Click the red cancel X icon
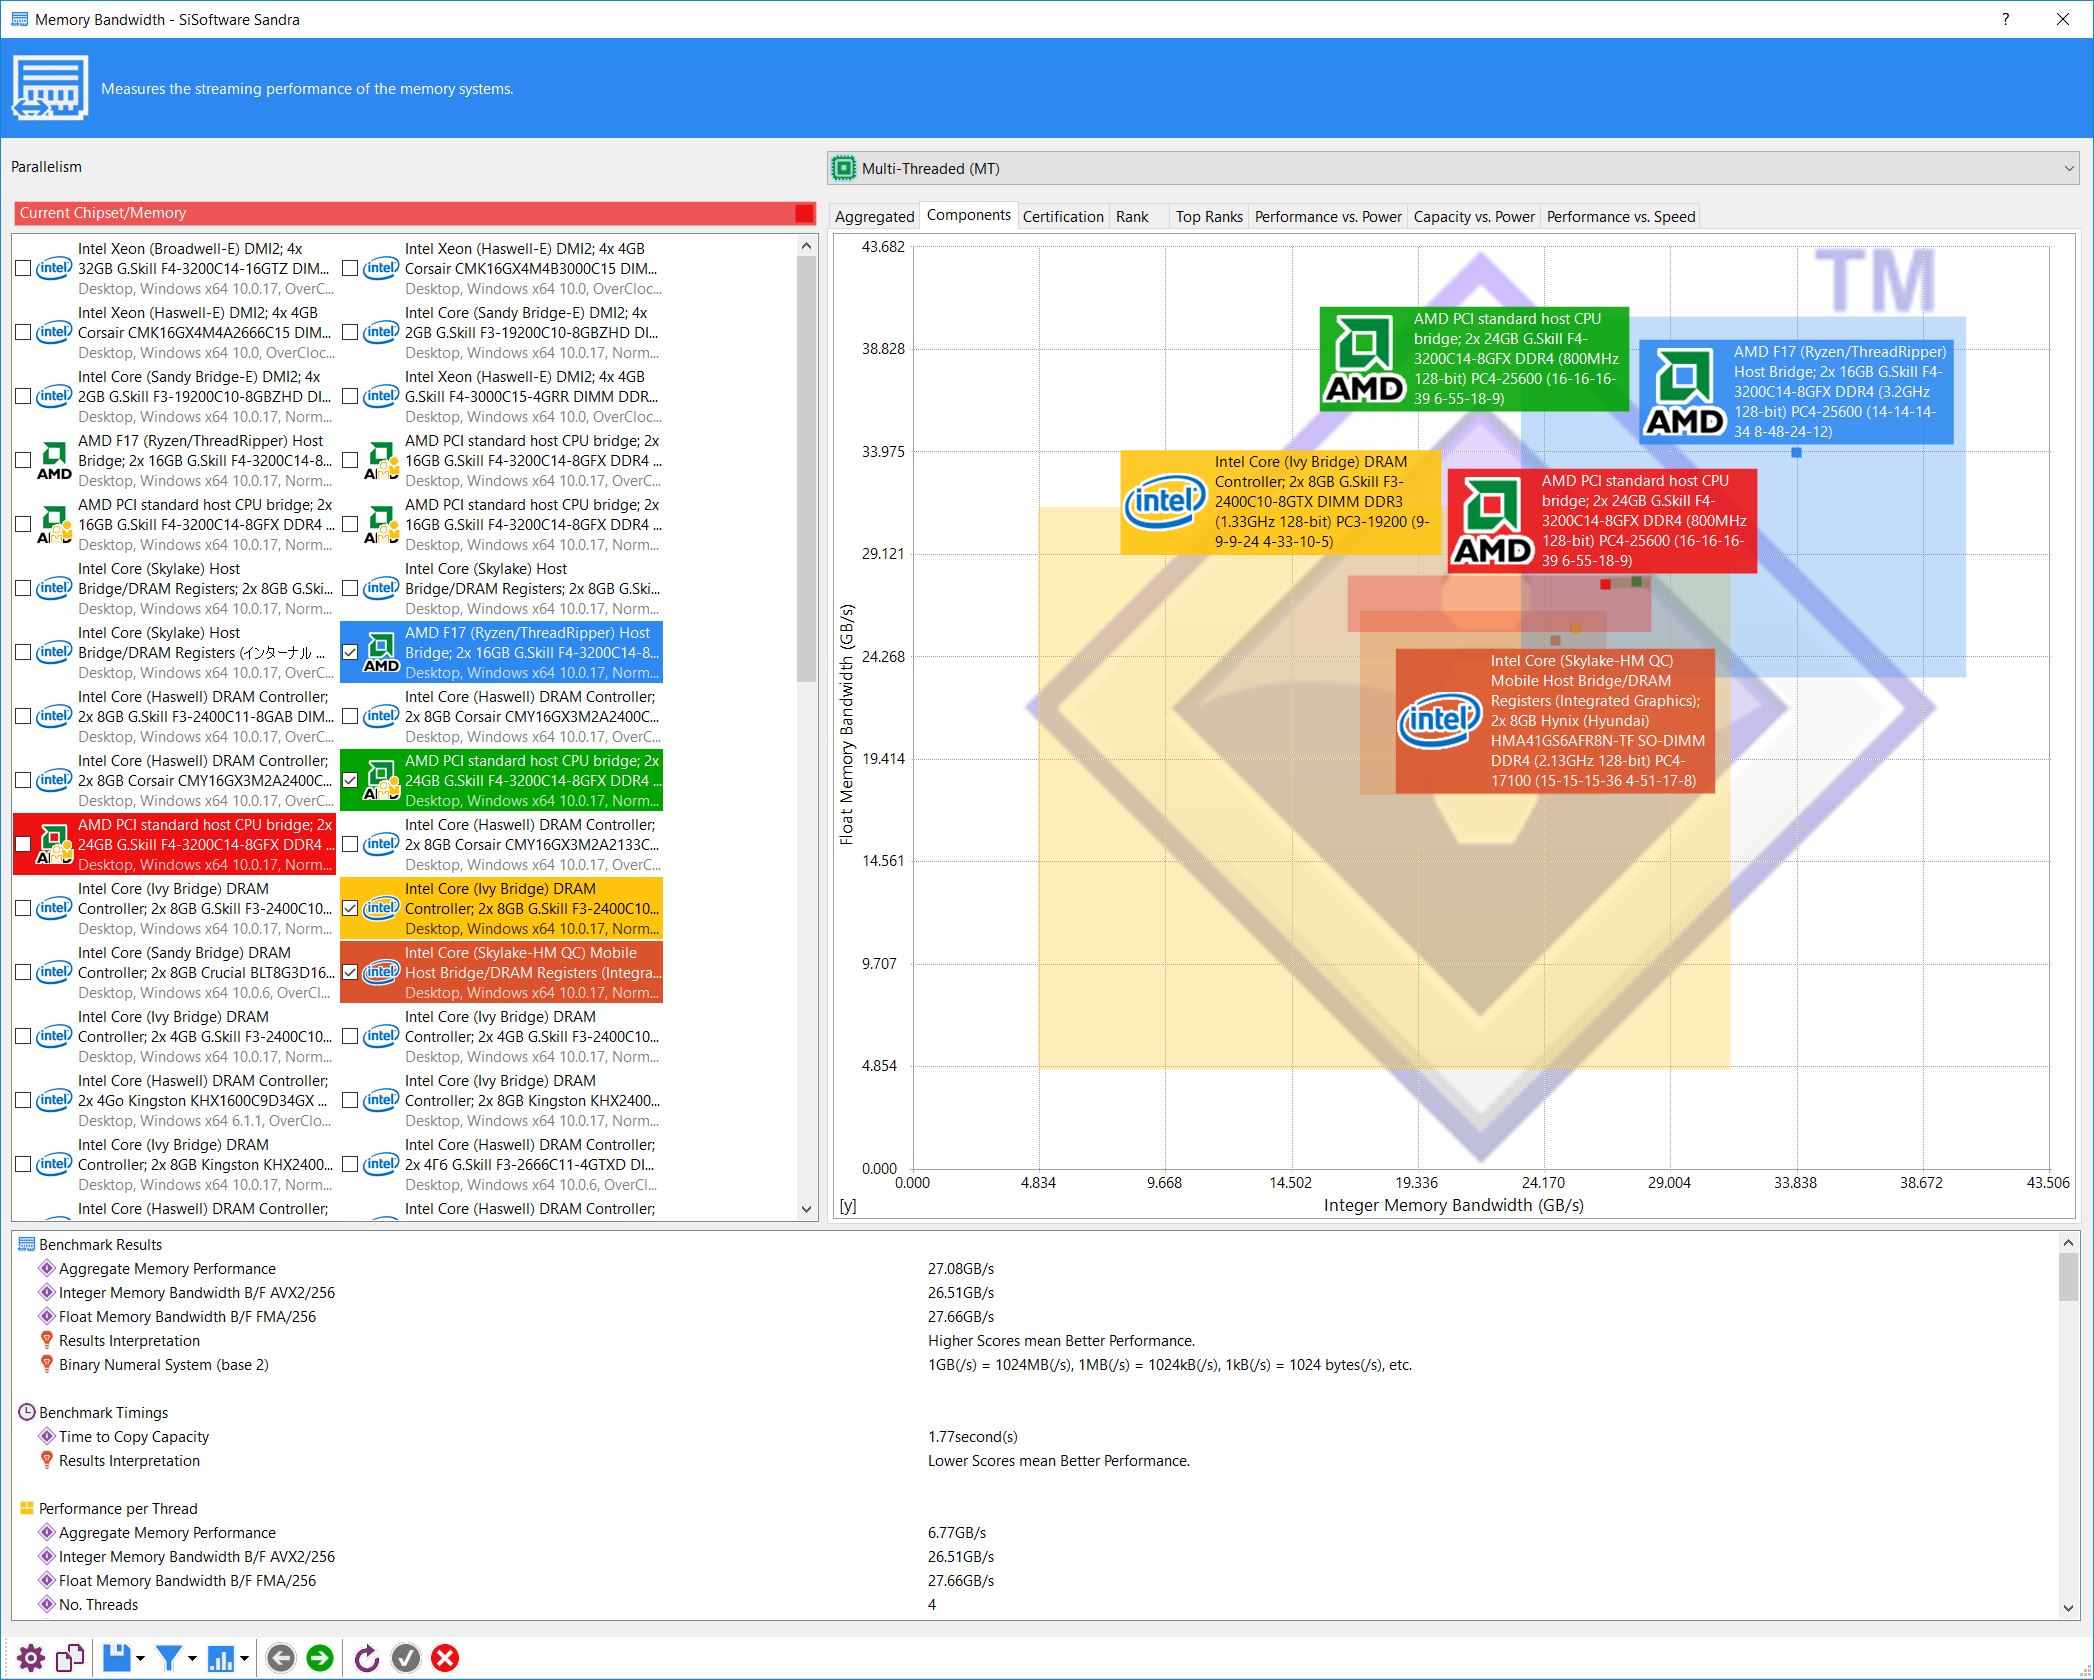Image resolution: width=2094 pixels, height=1680 pixels. (445, 1657)
